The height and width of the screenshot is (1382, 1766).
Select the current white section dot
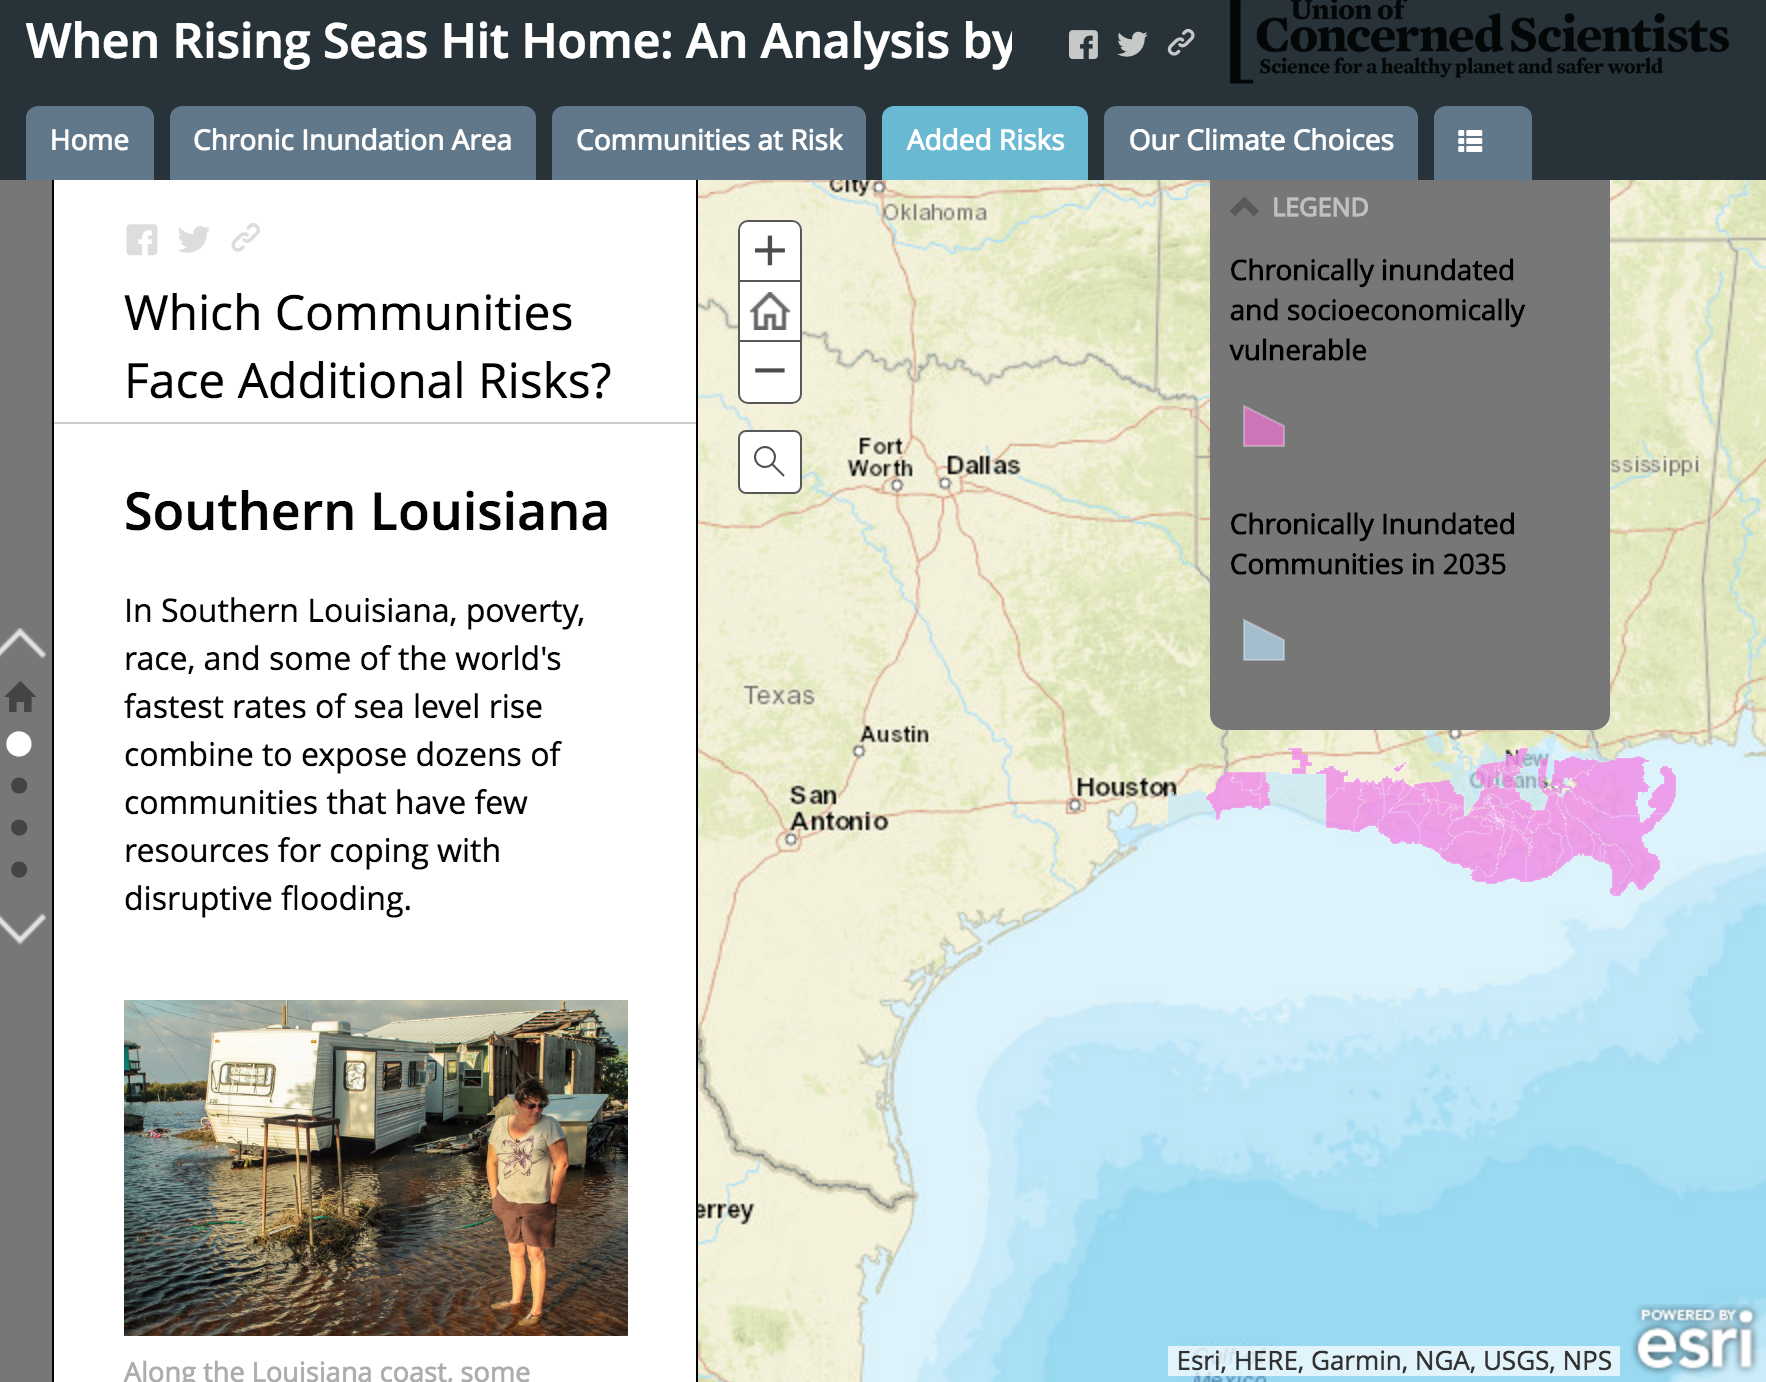pyautogui.click(x=19, y=744)
